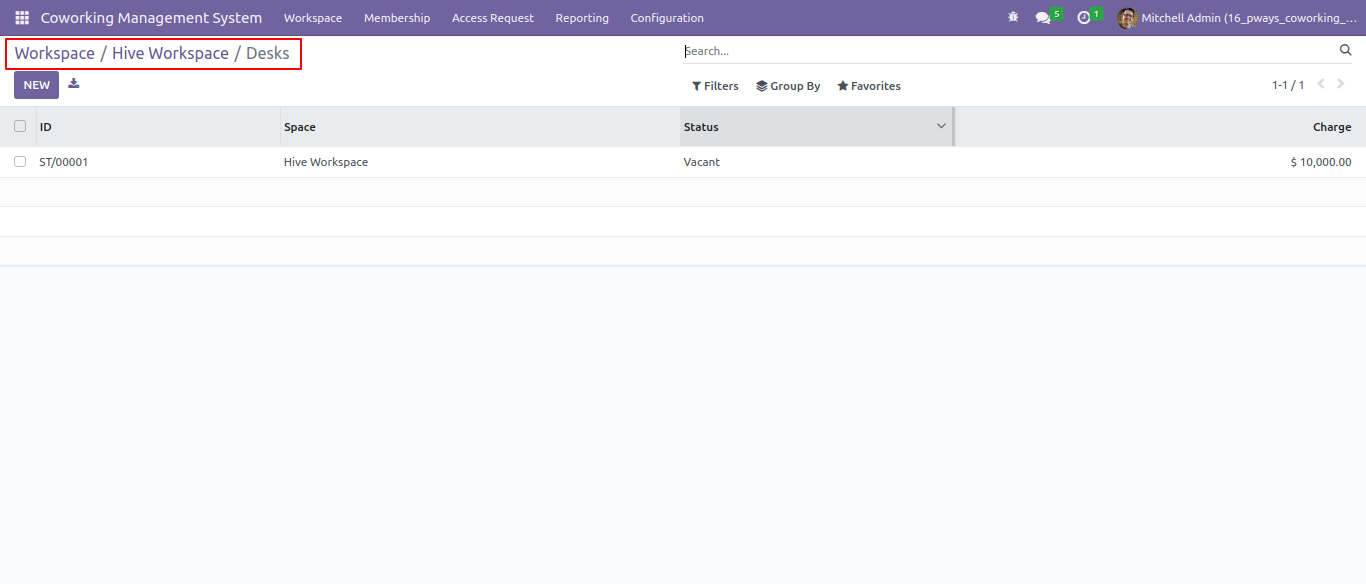Expand the Group By dropdown
This screenshot has height=584, width=1366.
[x=788, y=86]
